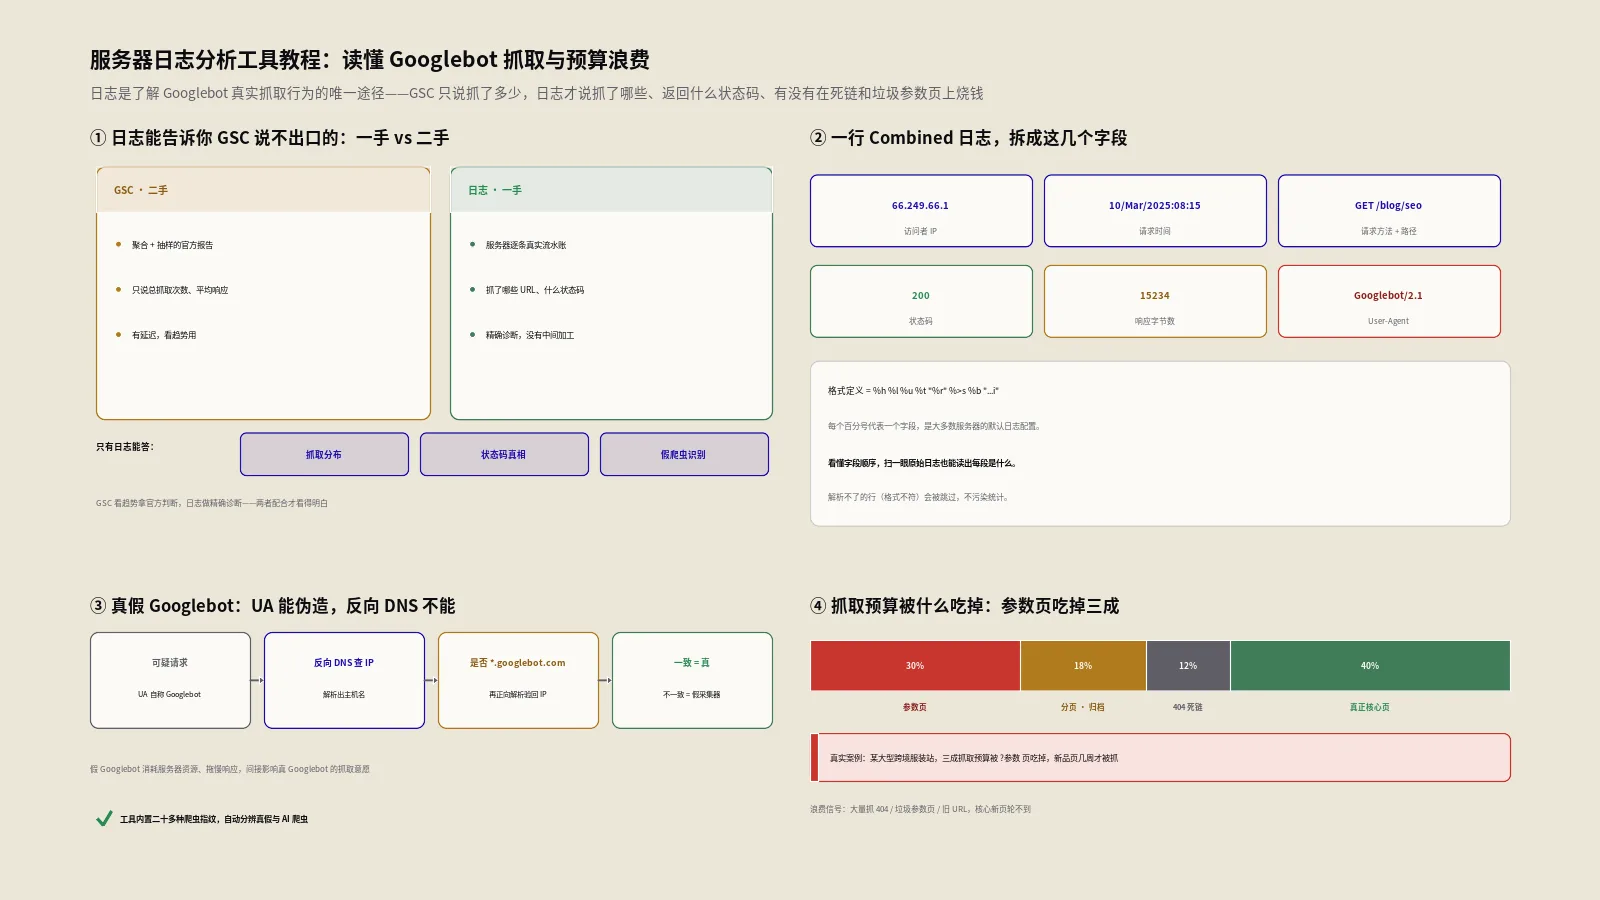This screenshot has height=900, width=1600.
Task: Click the gray 12% bar segment
Action: tap(1188, 666)
